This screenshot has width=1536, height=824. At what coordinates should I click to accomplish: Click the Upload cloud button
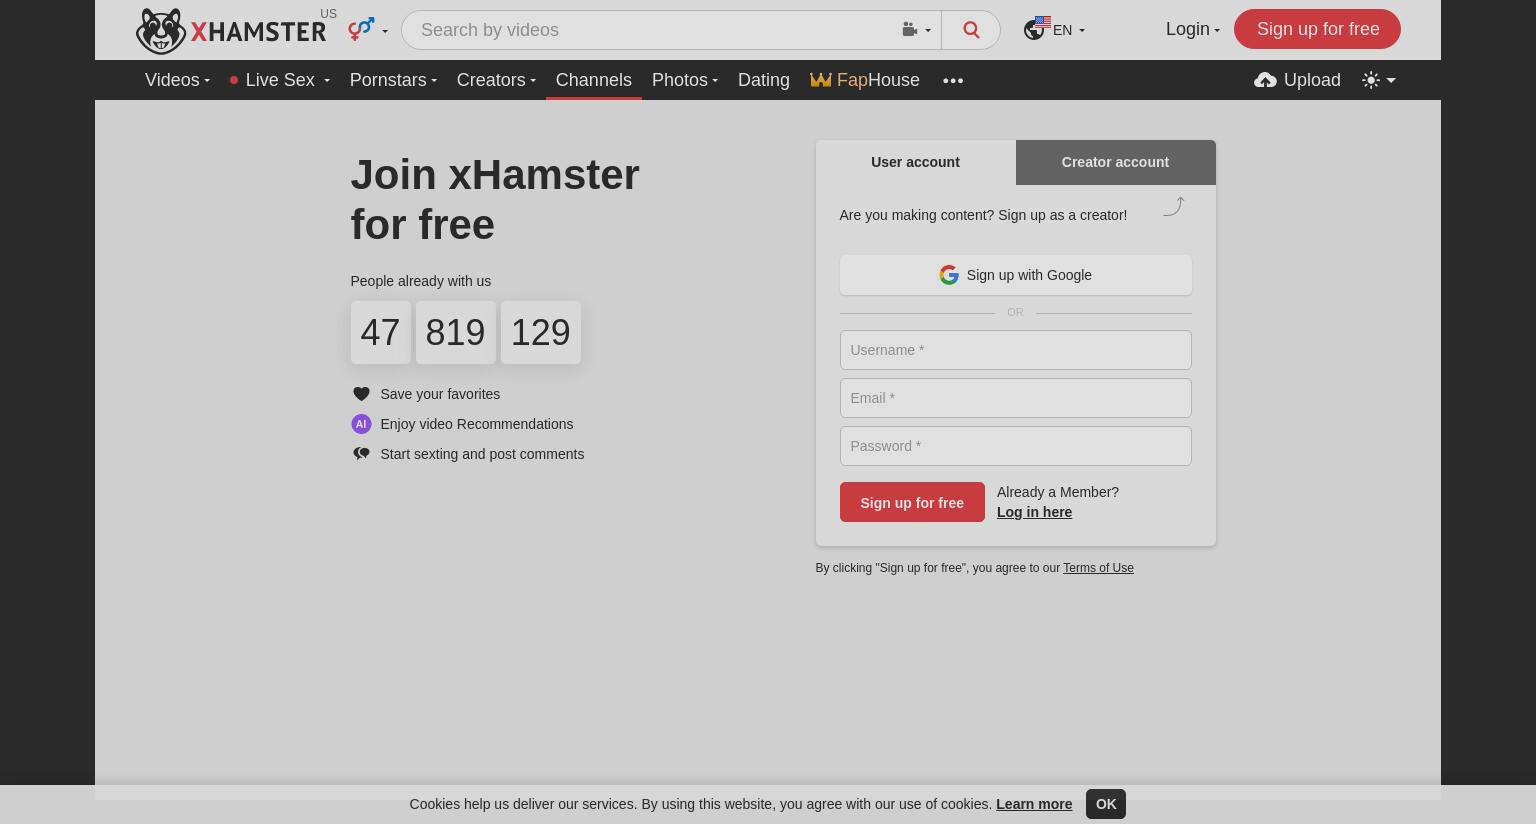(x=1297, y=80)
